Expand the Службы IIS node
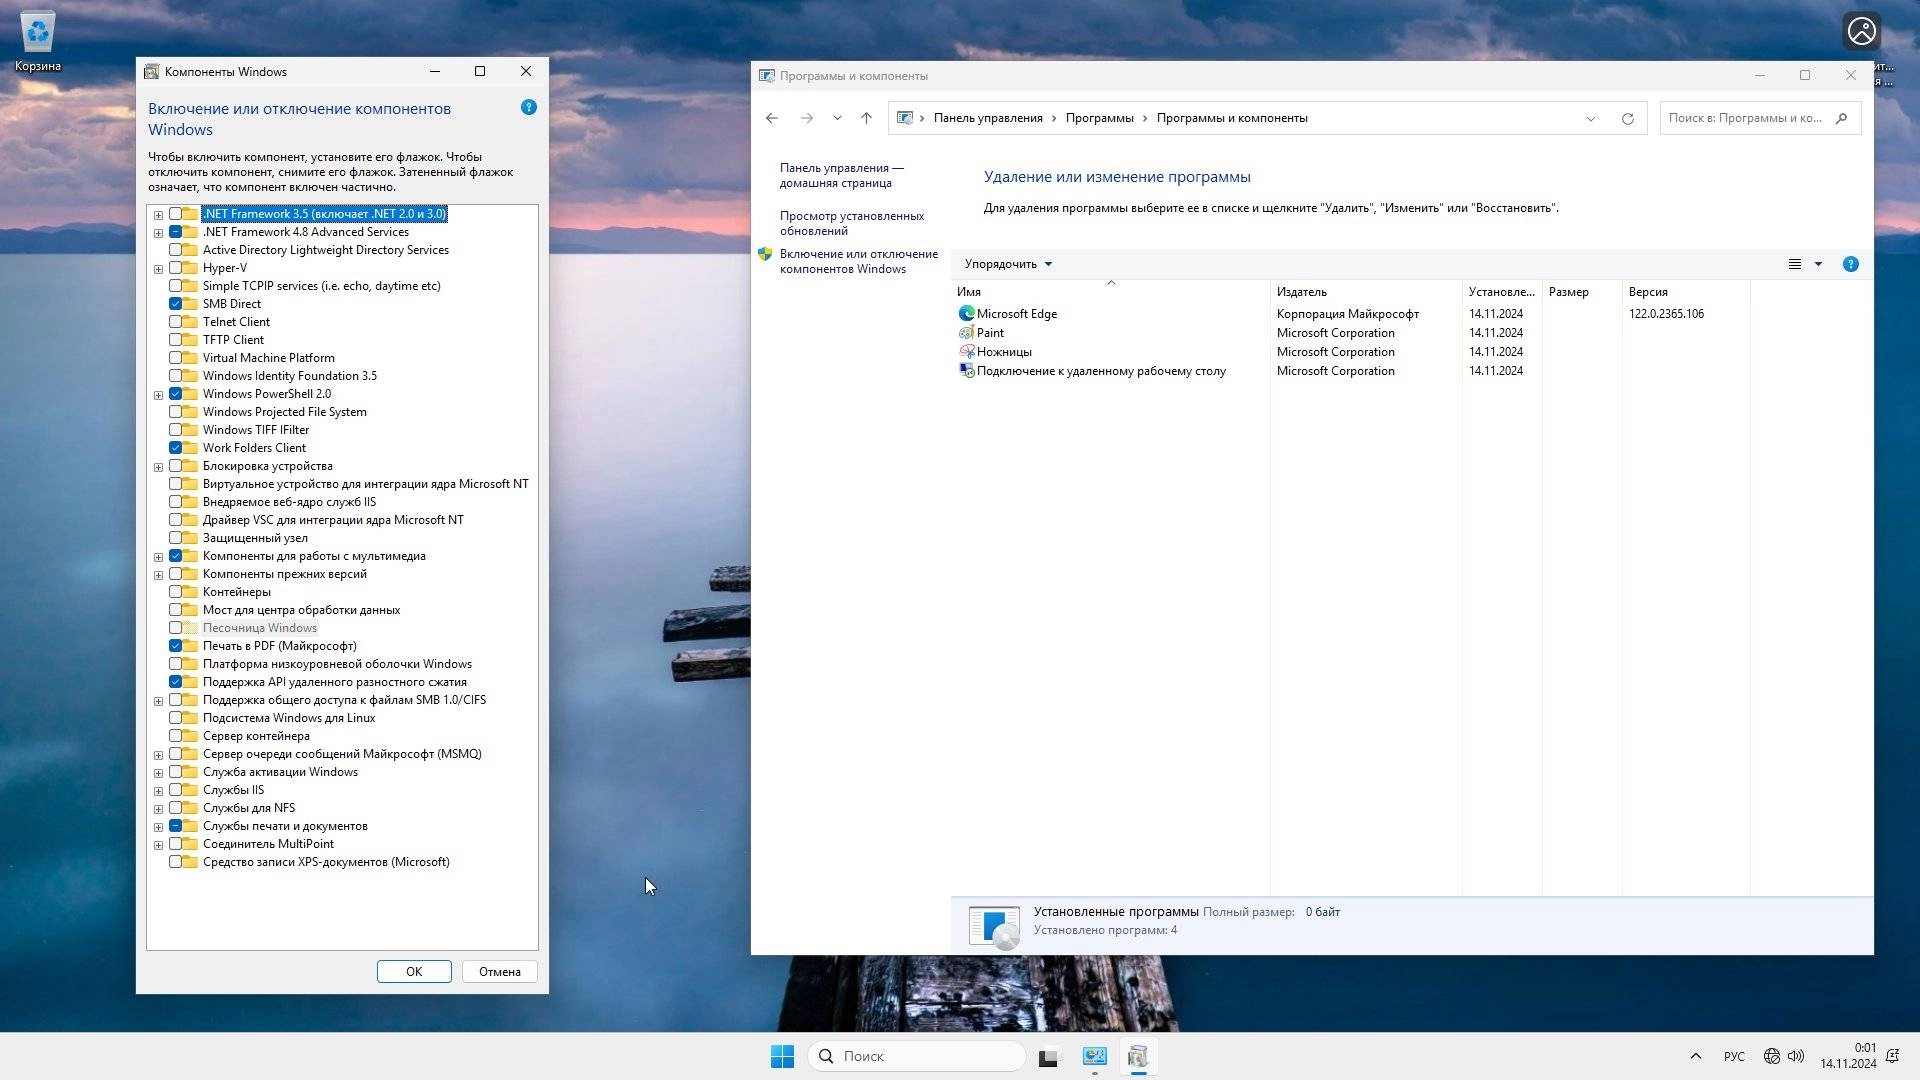This screenshot has width=1920, height=1080. [158, 790]
